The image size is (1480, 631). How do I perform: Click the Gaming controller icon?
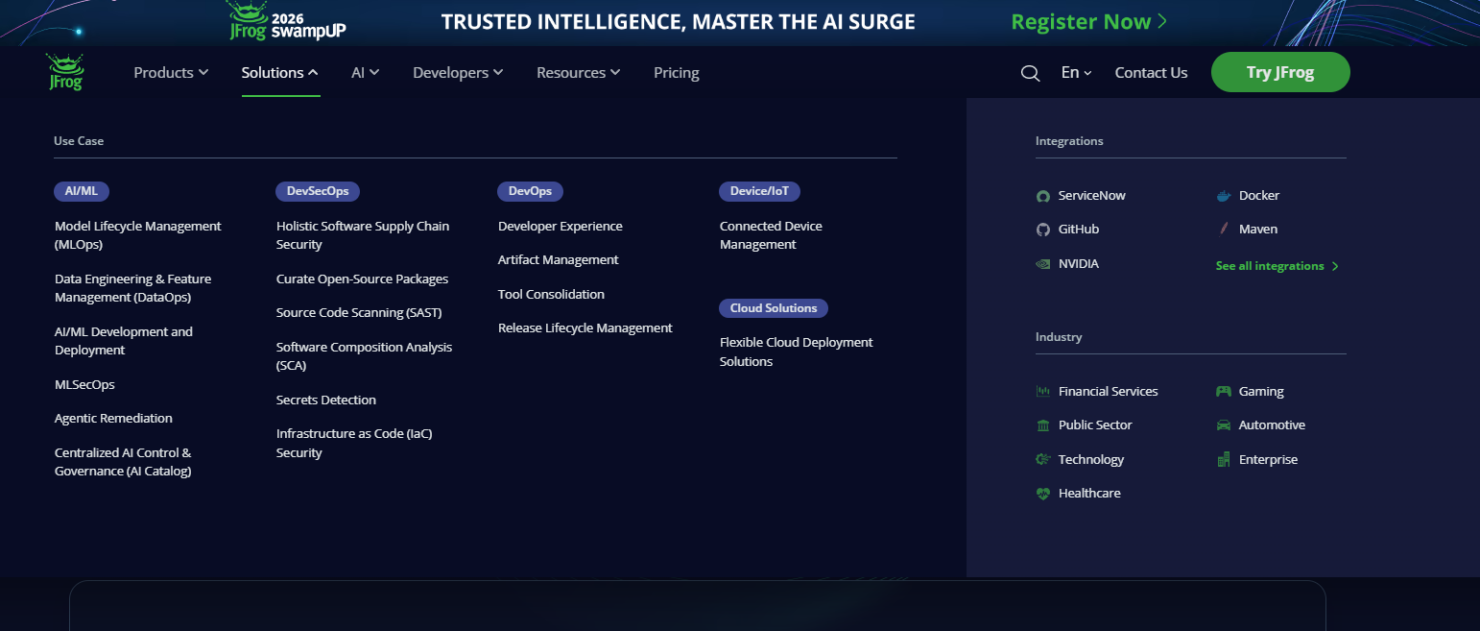(1223, 392)
